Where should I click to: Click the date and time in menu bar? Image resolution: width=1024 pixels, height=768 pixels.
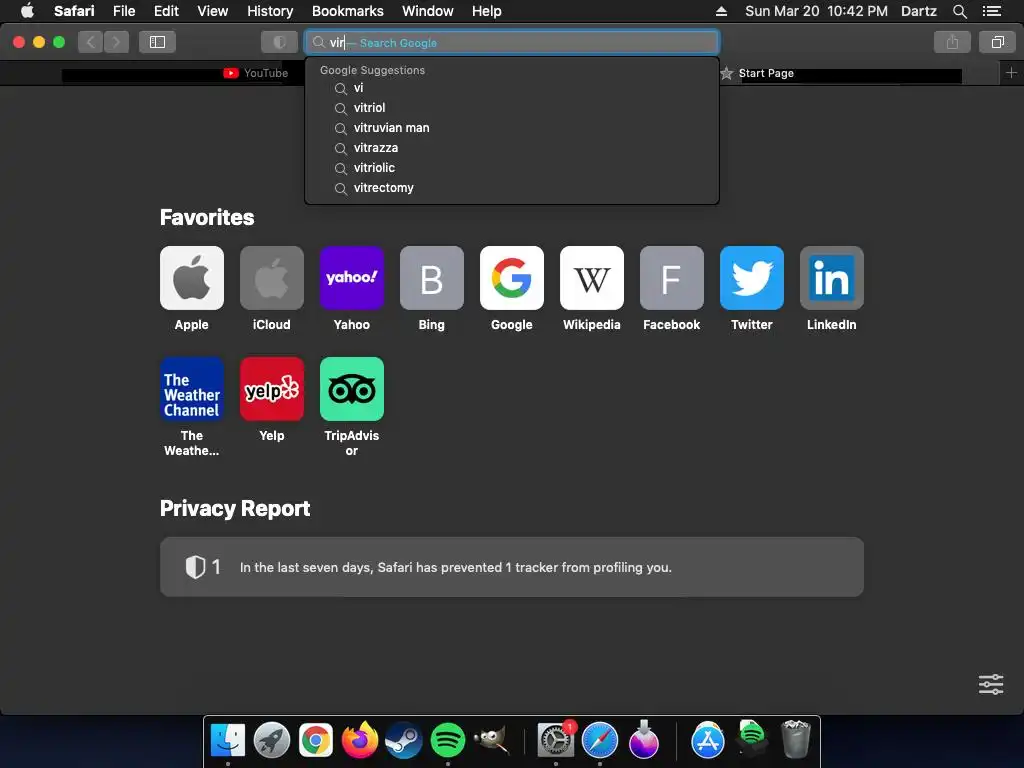tap(816, 11)
